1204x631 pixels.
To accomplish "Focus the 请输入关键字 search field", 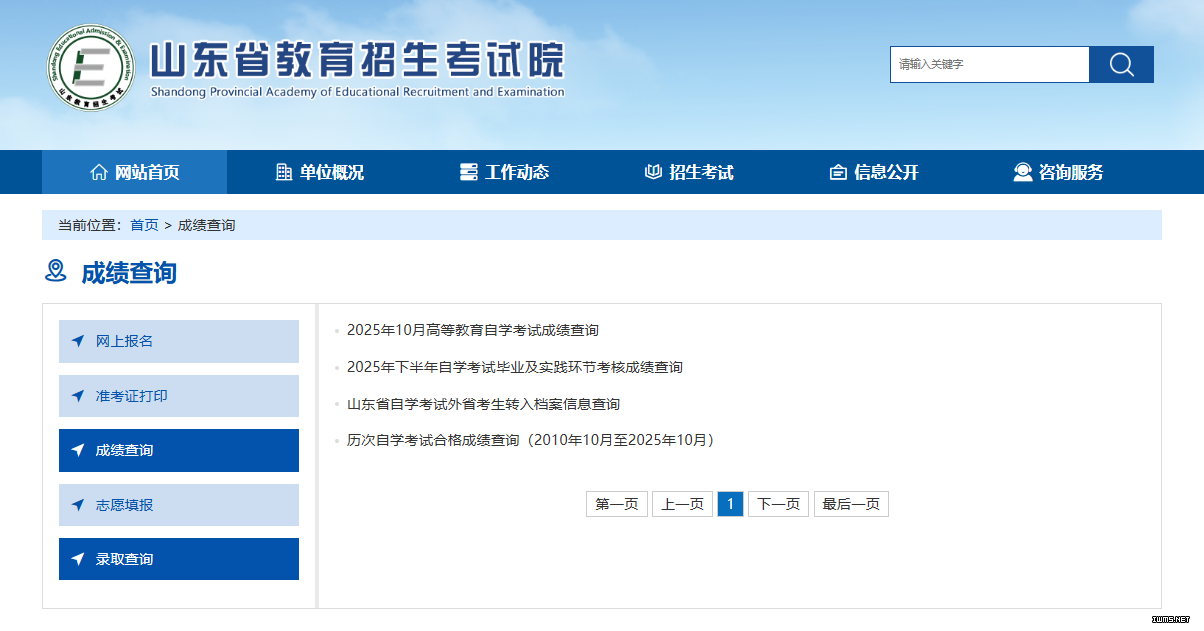I will (989, 65).
